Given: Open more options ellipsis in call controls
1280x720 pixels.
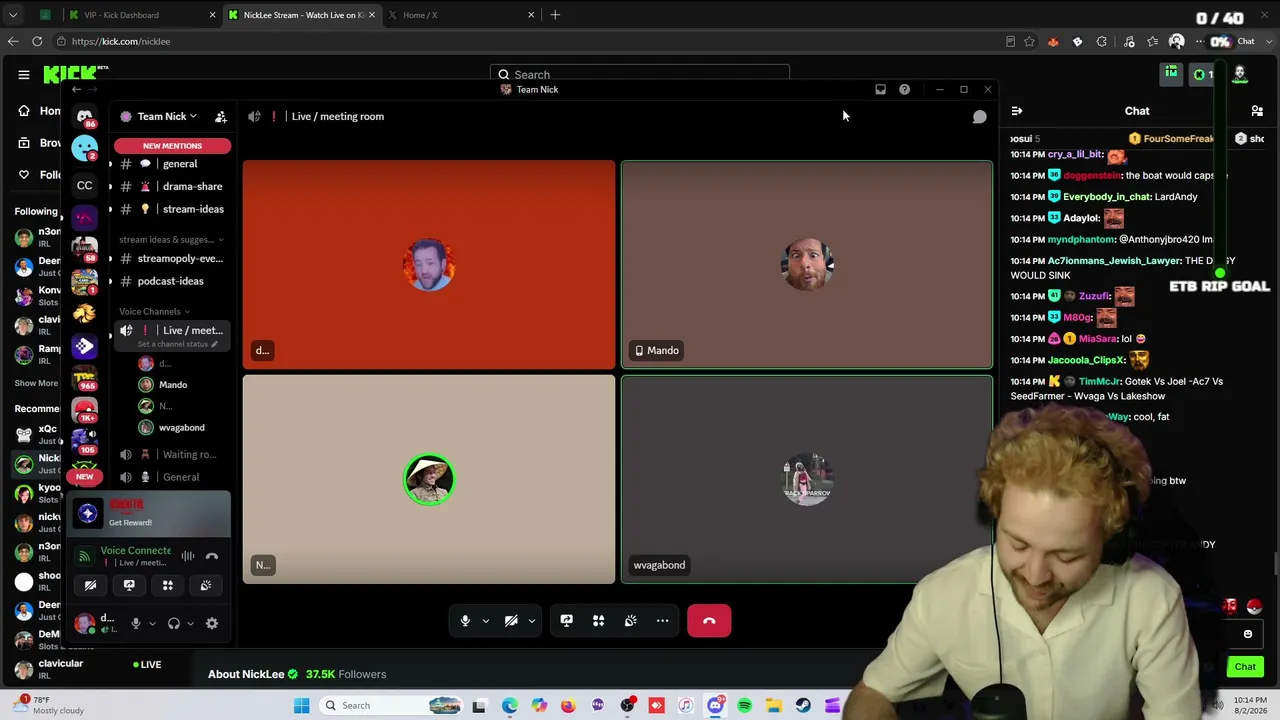Looking at the screenshot, I should (x=662, y=621).
